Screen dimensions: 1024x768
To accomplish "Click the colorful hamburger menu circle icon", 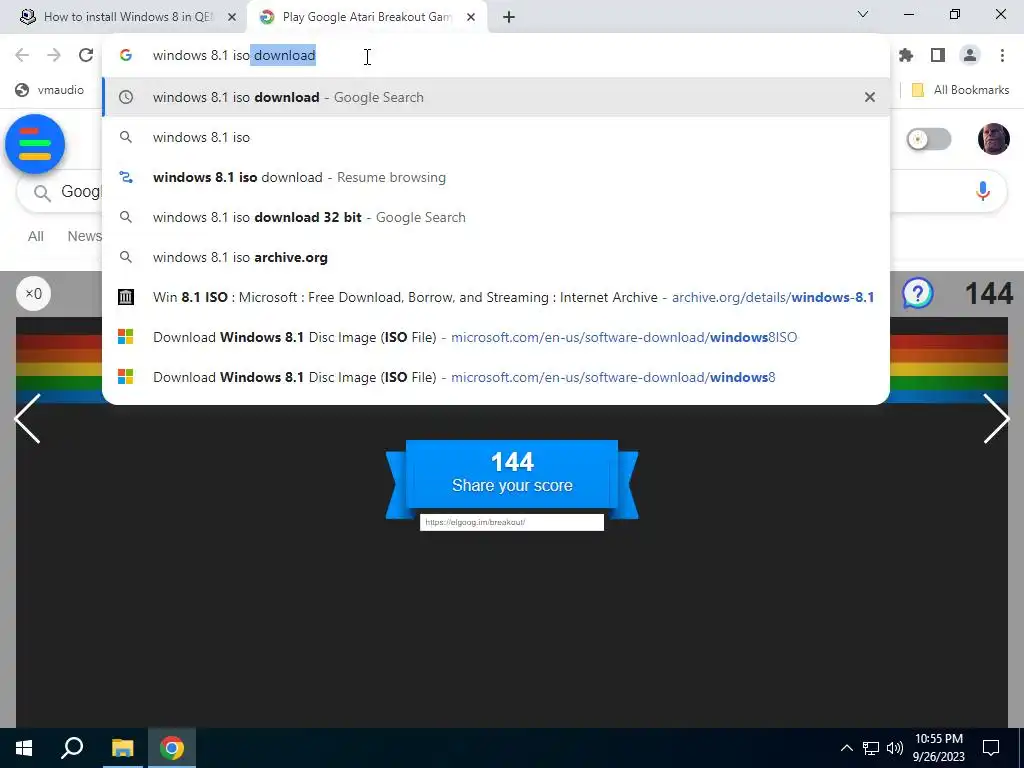I will (35, 144).
